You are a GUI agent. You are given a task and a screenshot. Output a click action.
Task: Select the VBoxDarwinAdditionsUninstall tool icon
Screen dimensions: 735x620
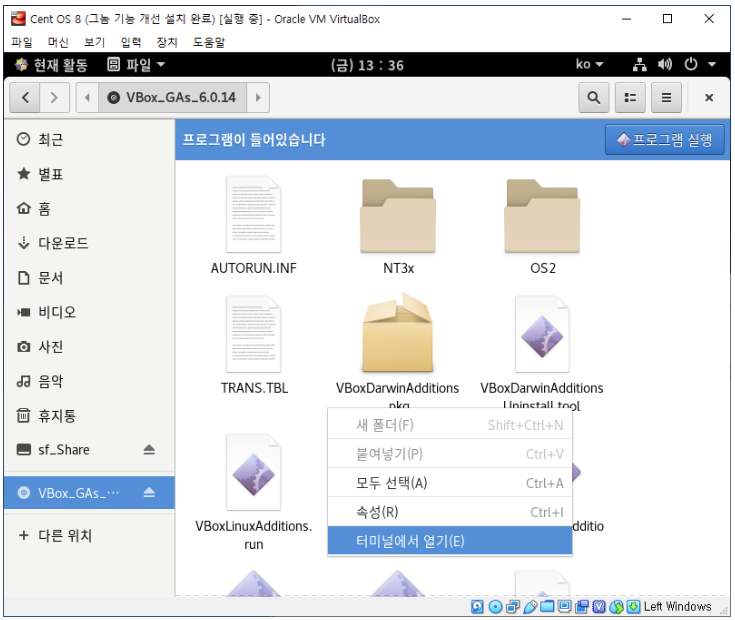point(542,334)
